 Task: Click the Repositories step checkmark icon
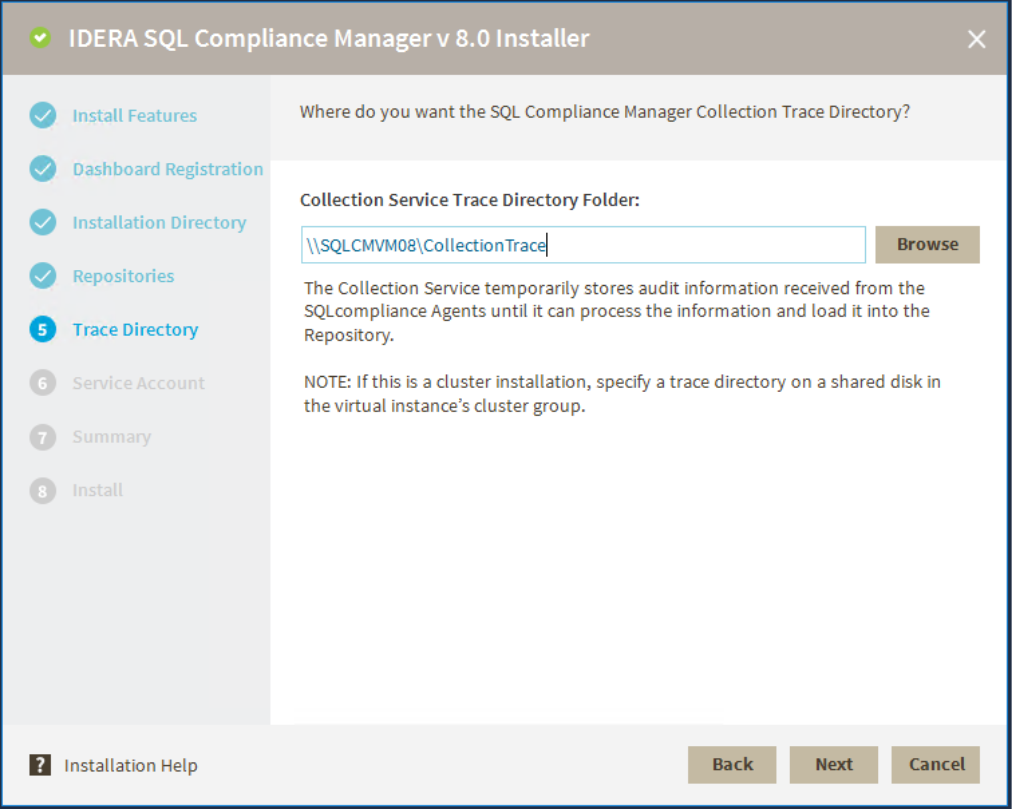[43, 276]
